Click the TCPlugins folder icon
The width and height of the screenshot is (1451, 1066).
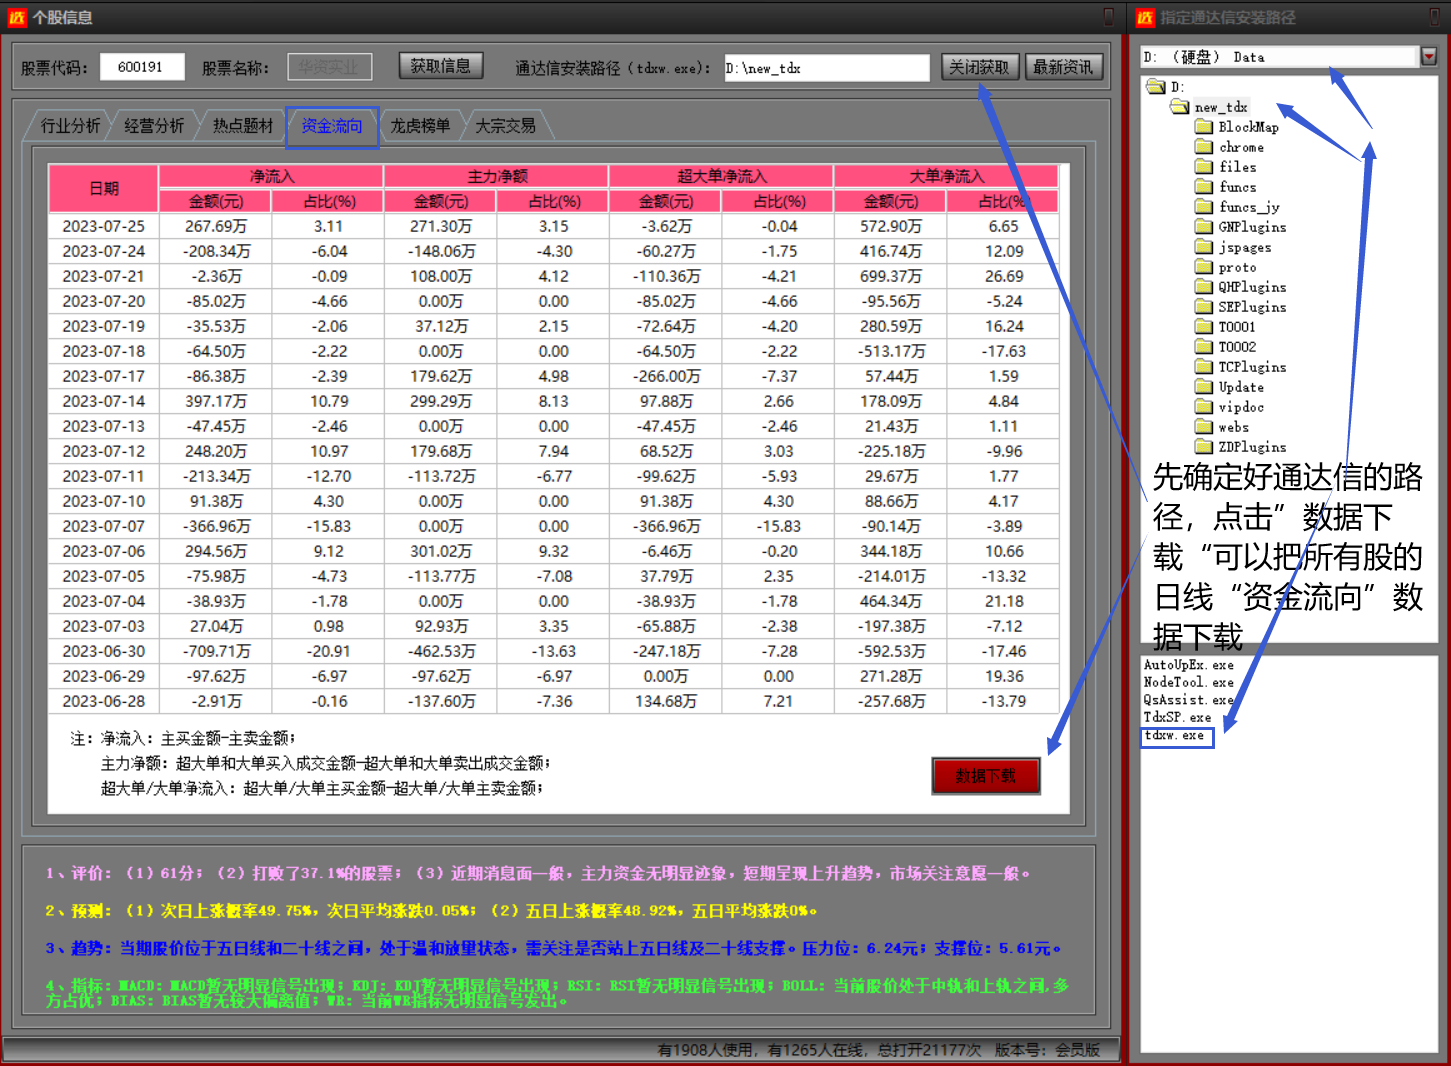click(x=1204, y=367)
